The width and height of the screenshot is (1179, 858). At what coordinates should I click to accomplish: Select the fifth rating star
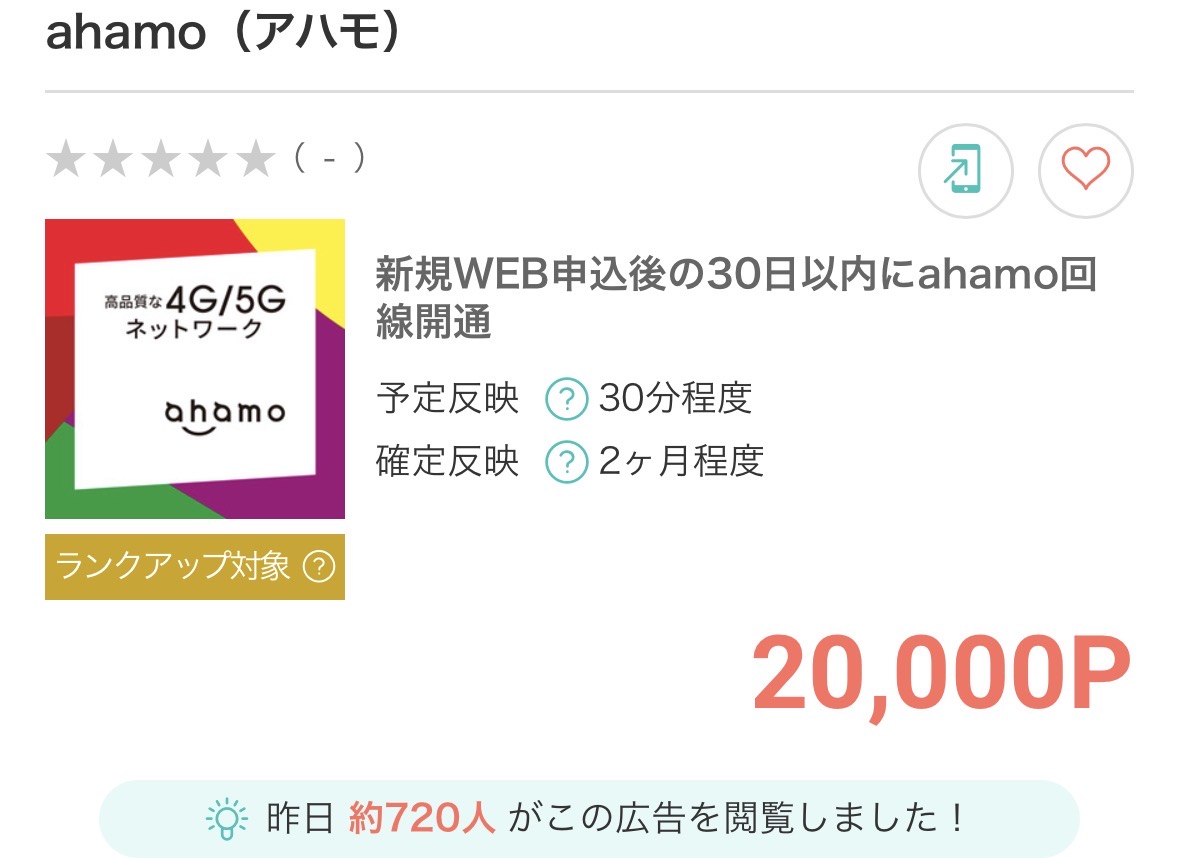[x=256, y=160]
